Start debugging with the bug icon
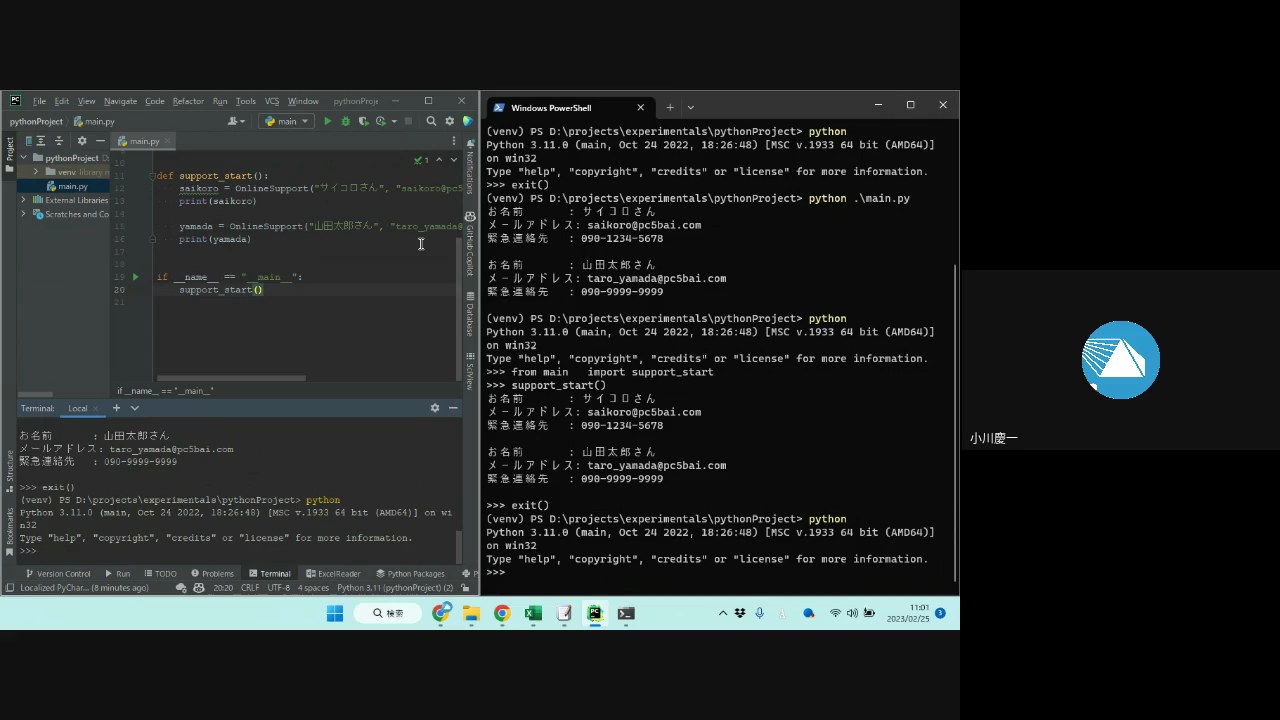1280x720 pixels. point(346,121)
